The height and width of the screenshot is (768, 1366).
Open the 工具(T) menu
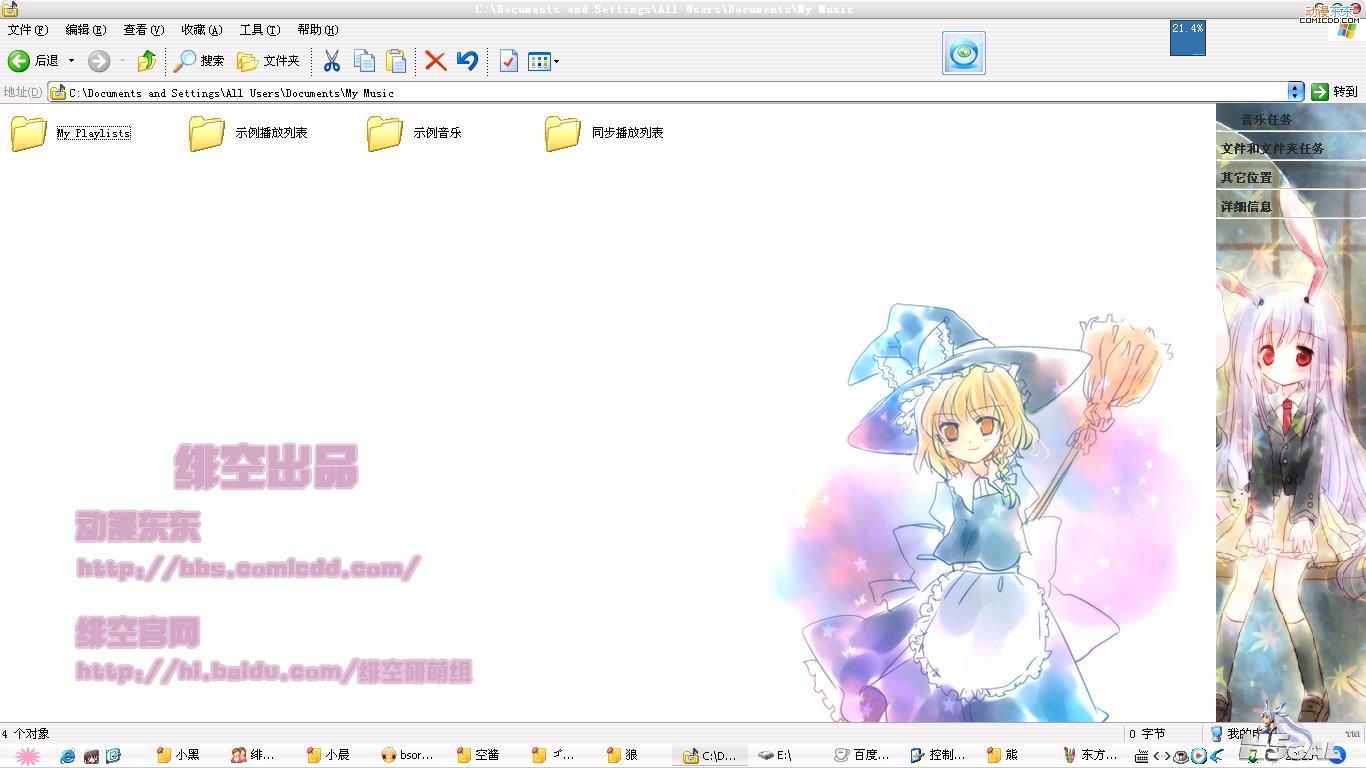tap(260, 30)
